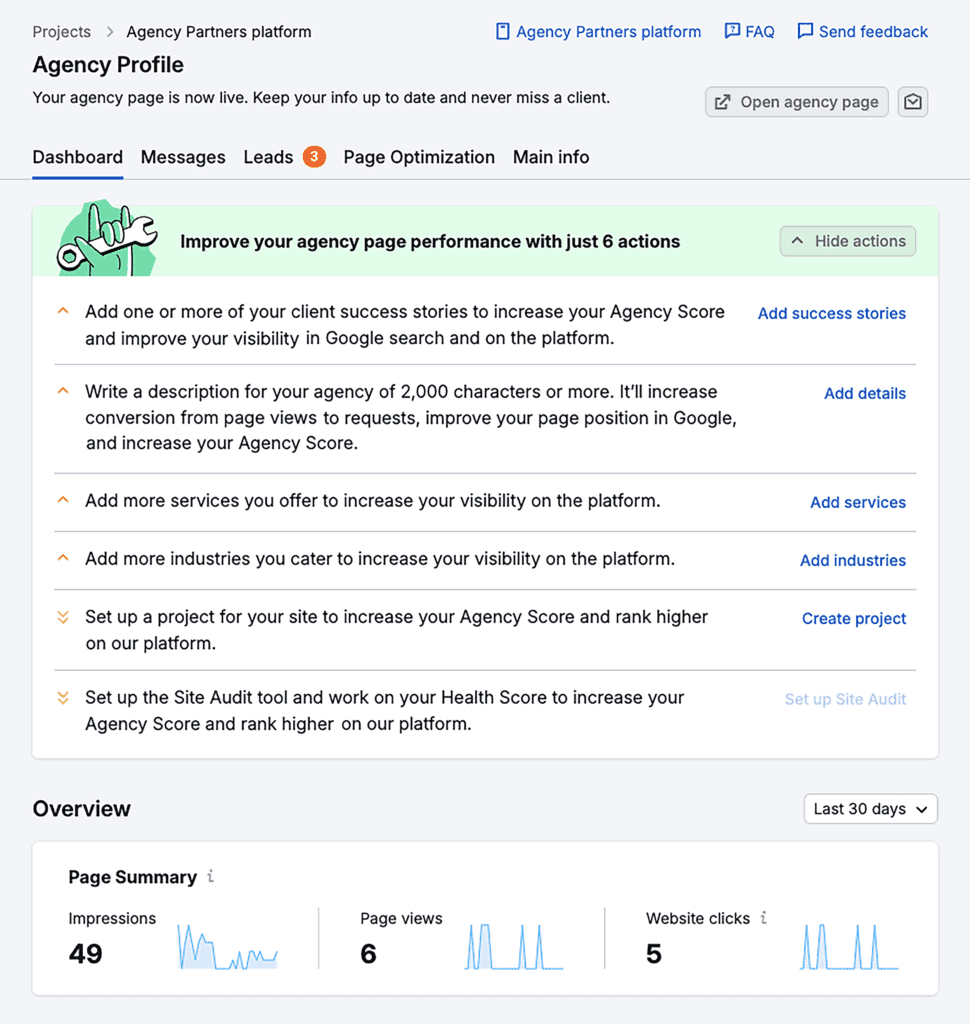The image size is (970, 1024).
Task: Collapse the Add success stories action row
Action: click(x=63, y=311)
